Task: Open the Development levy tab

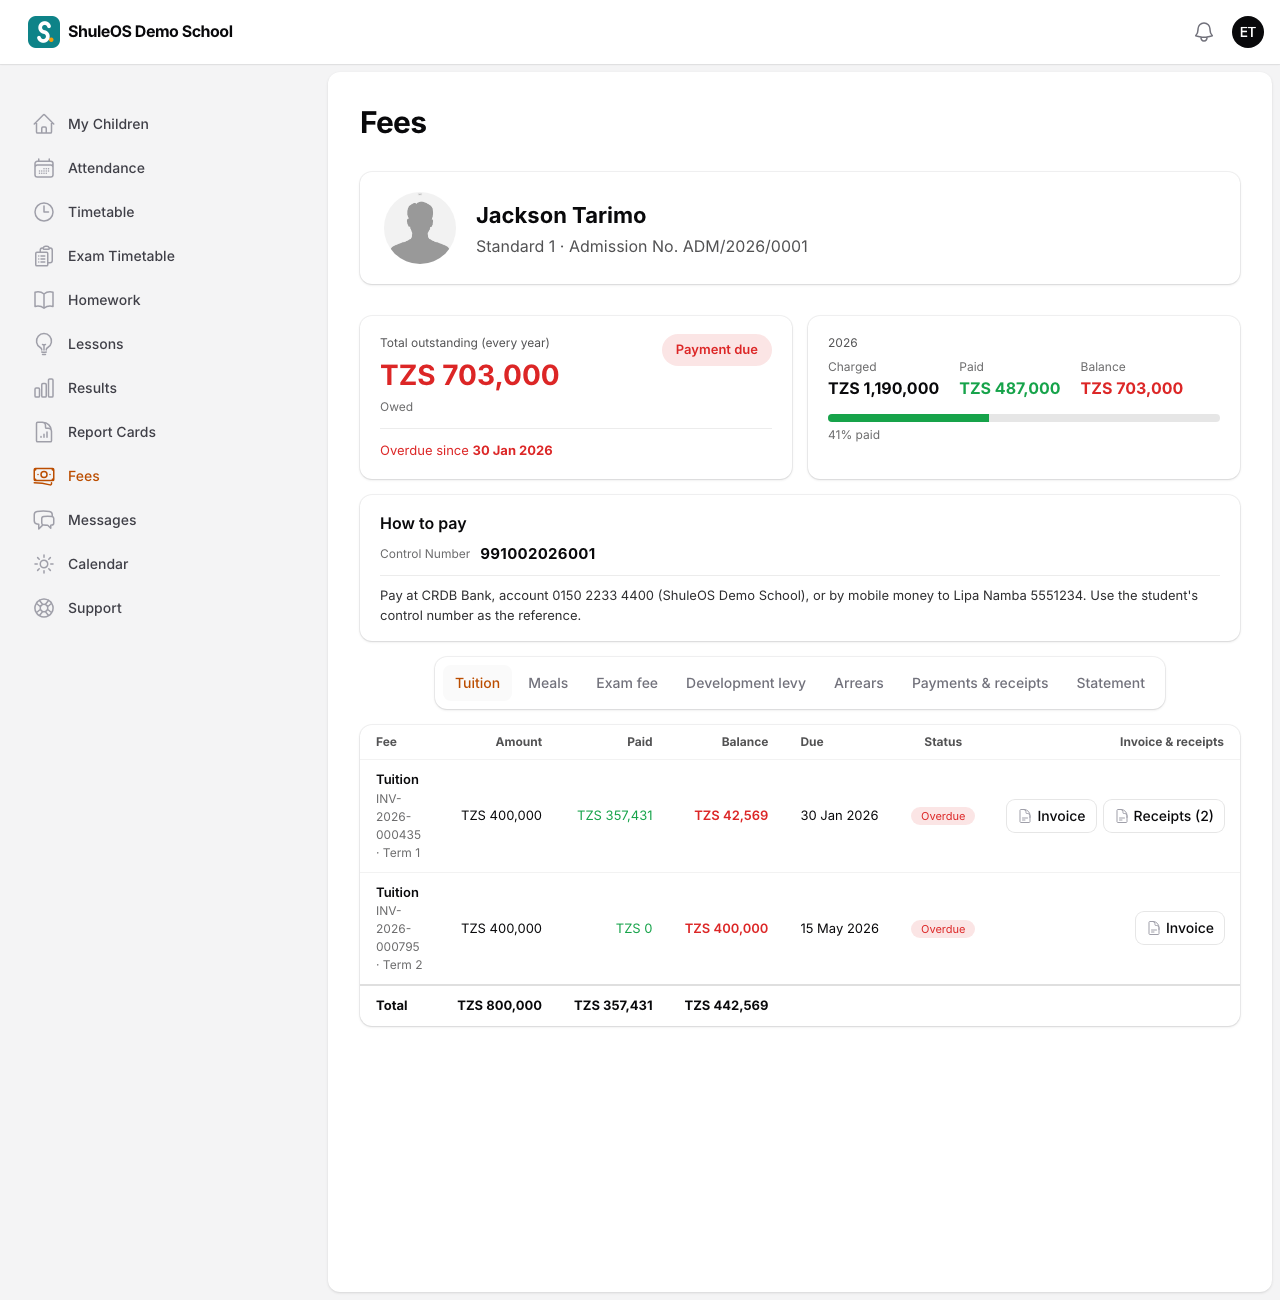Action: [x=746, y=683]
